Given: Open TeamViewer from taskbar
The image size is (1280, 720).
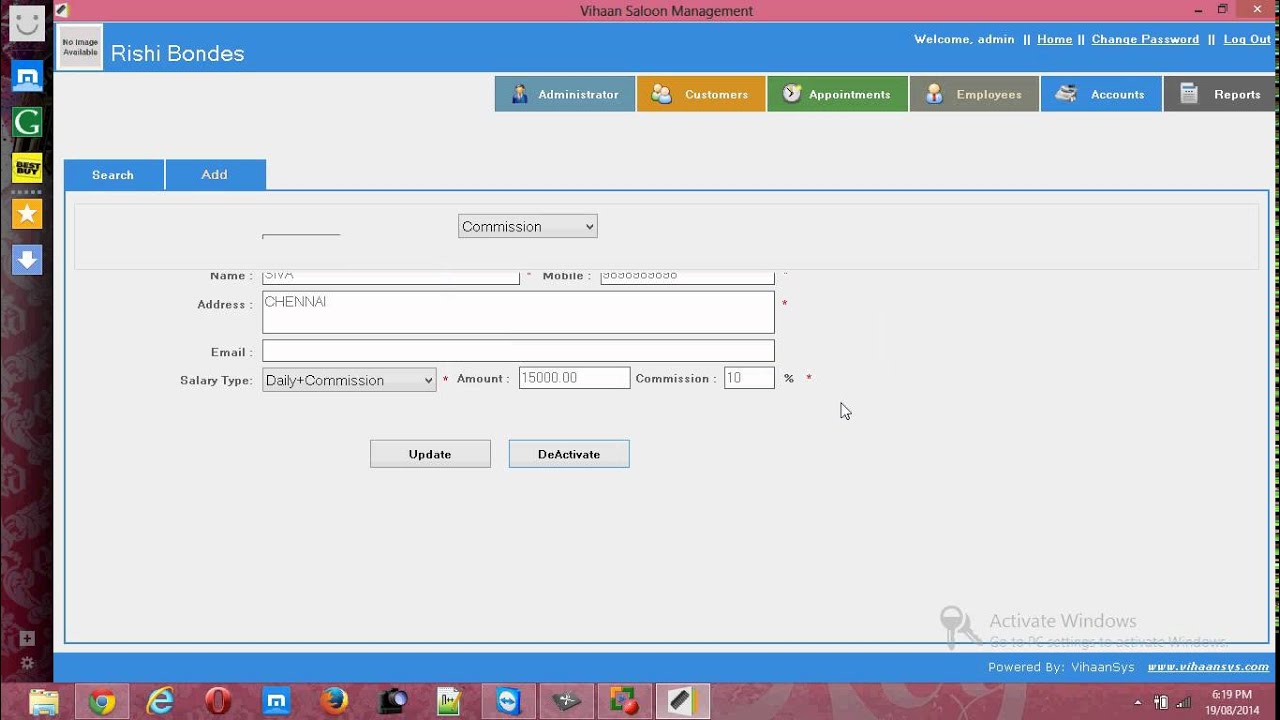Looking at the screenshot, I should pos(508,702).
